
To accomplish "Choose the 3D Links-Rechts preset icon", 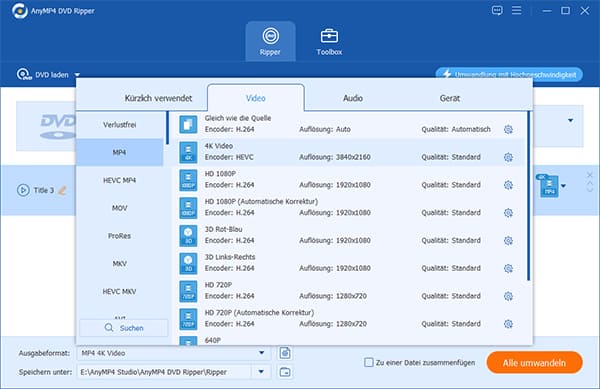I will pyautogui.click(x=188, y=263).
